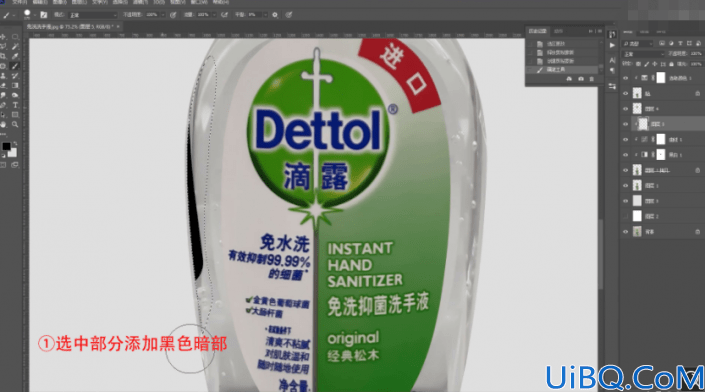Select the Pen tool
705x392 pixels.
pyautogui.click(x=4, y=105)
